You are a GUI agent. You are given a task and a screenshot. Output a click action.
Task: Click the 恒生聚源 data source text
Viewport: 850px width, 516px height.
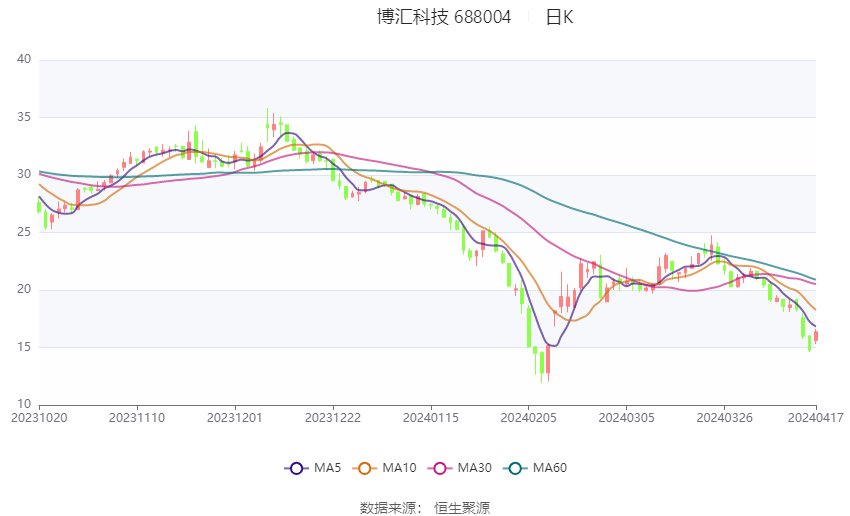coord(462,508)
